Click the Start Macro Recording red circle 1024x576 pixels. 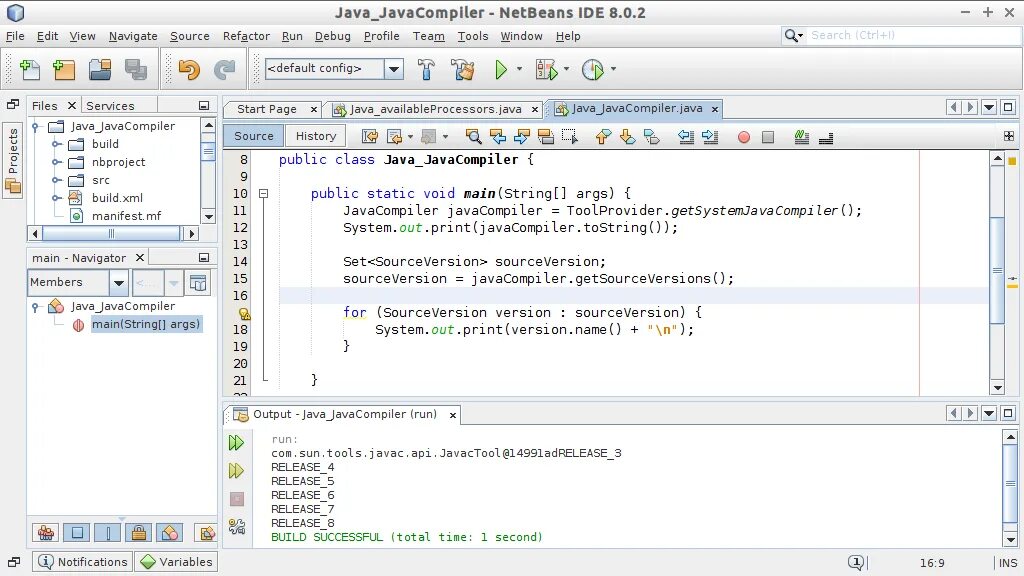[743, 137]
